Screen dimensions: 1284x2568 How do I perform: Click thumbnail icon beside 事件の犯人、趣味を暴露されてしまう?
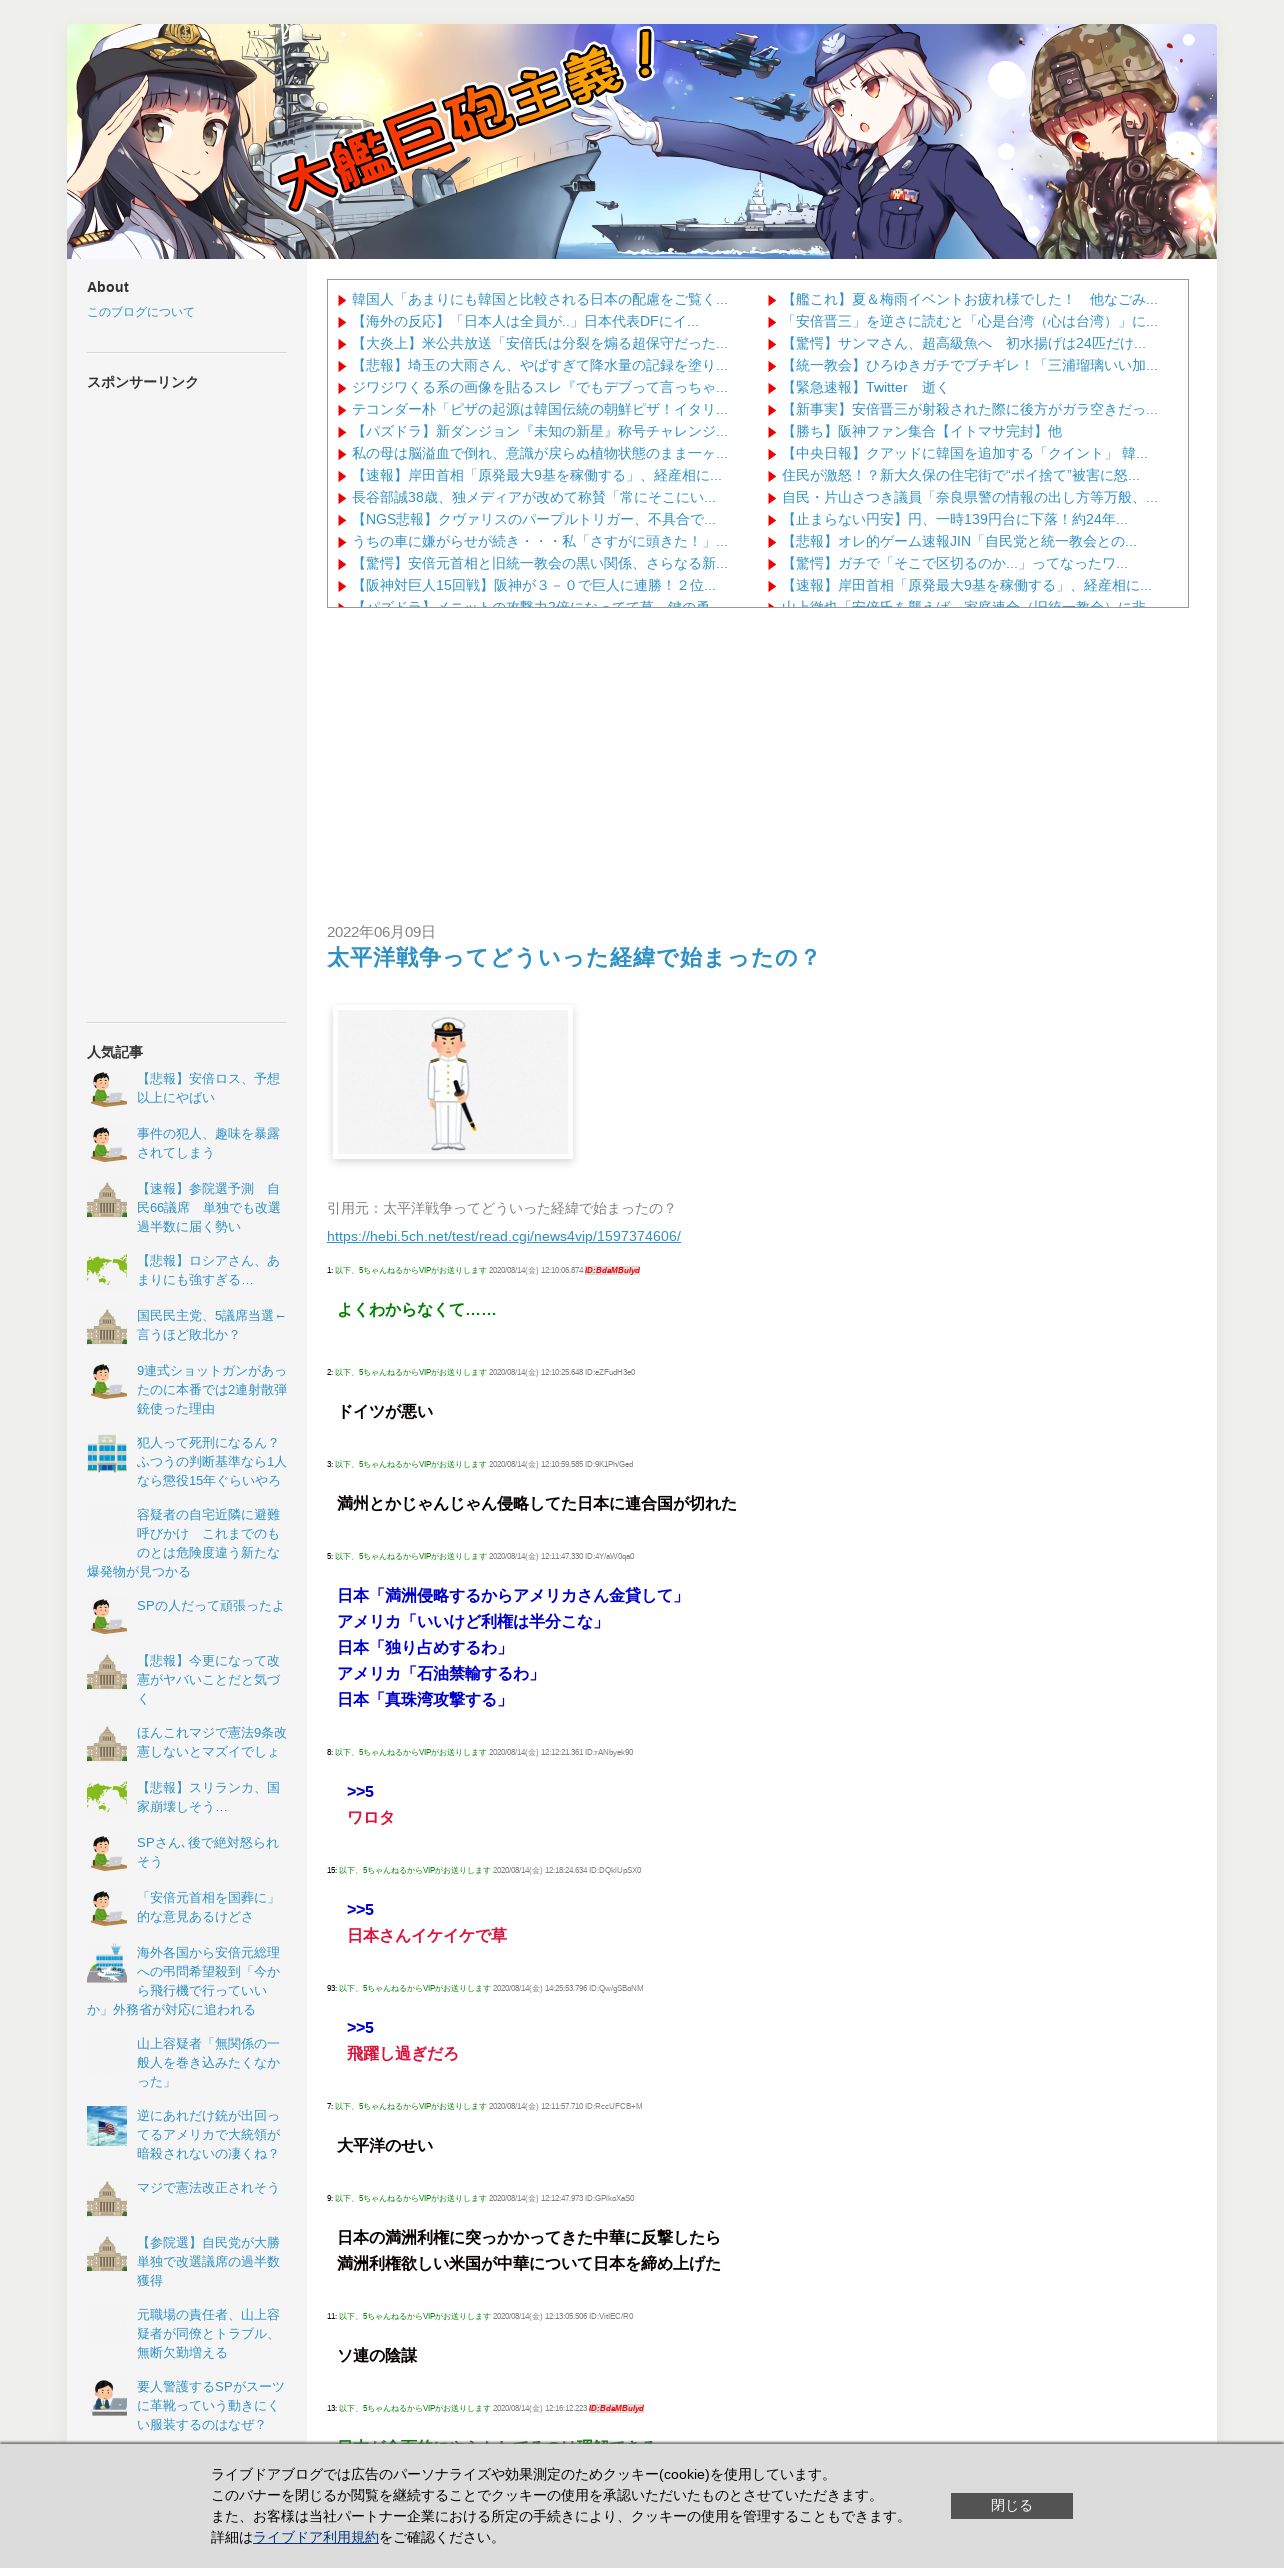click(x=107, y=1144)
